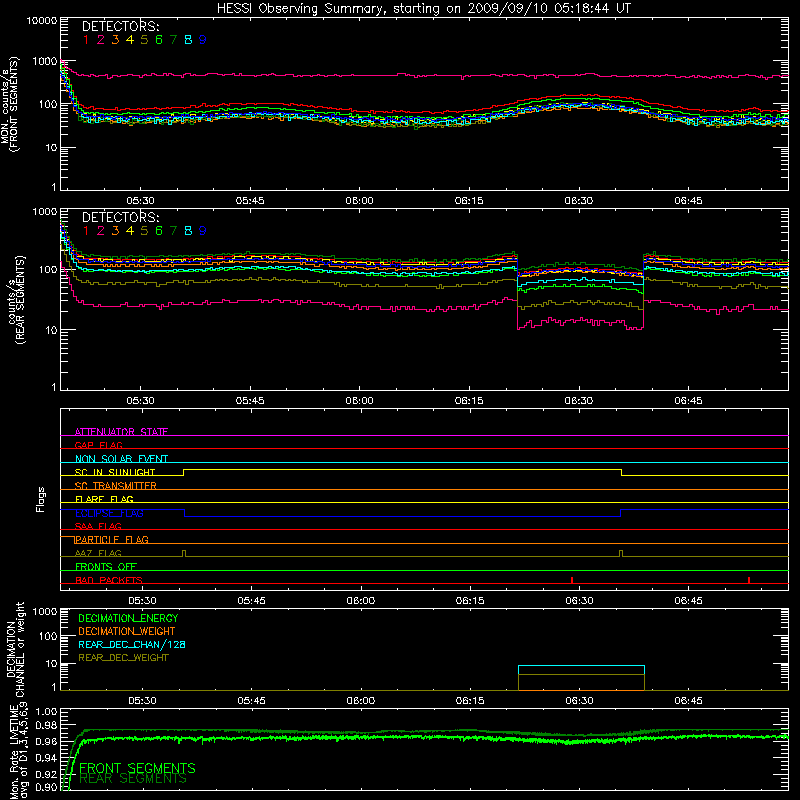Click the AAZ_FLAG pulse near 06:36
Viewport: 800px width, 800px height.
pos(621,554)
